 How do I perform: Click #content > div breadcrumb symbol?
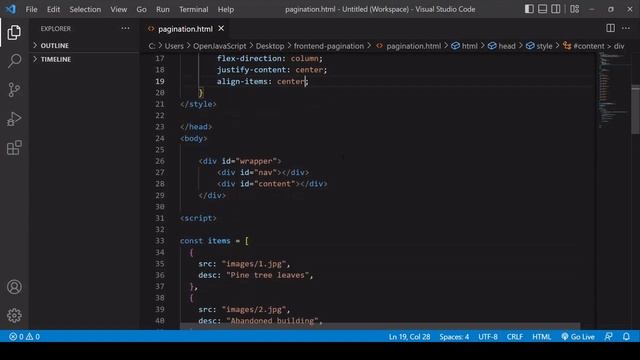click(594, 46)
